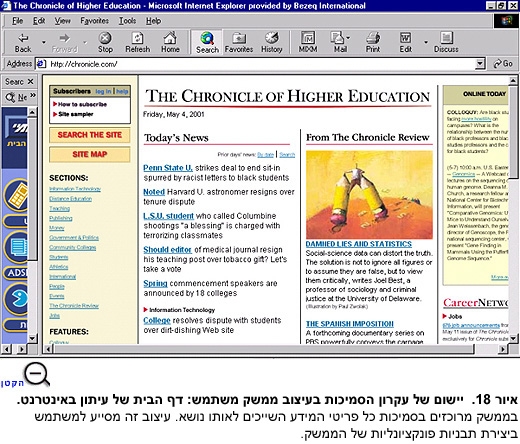This screenshot has width=520, height=444.
Task: Open the Government & Politics section link
Action: (x=74, y=238)
